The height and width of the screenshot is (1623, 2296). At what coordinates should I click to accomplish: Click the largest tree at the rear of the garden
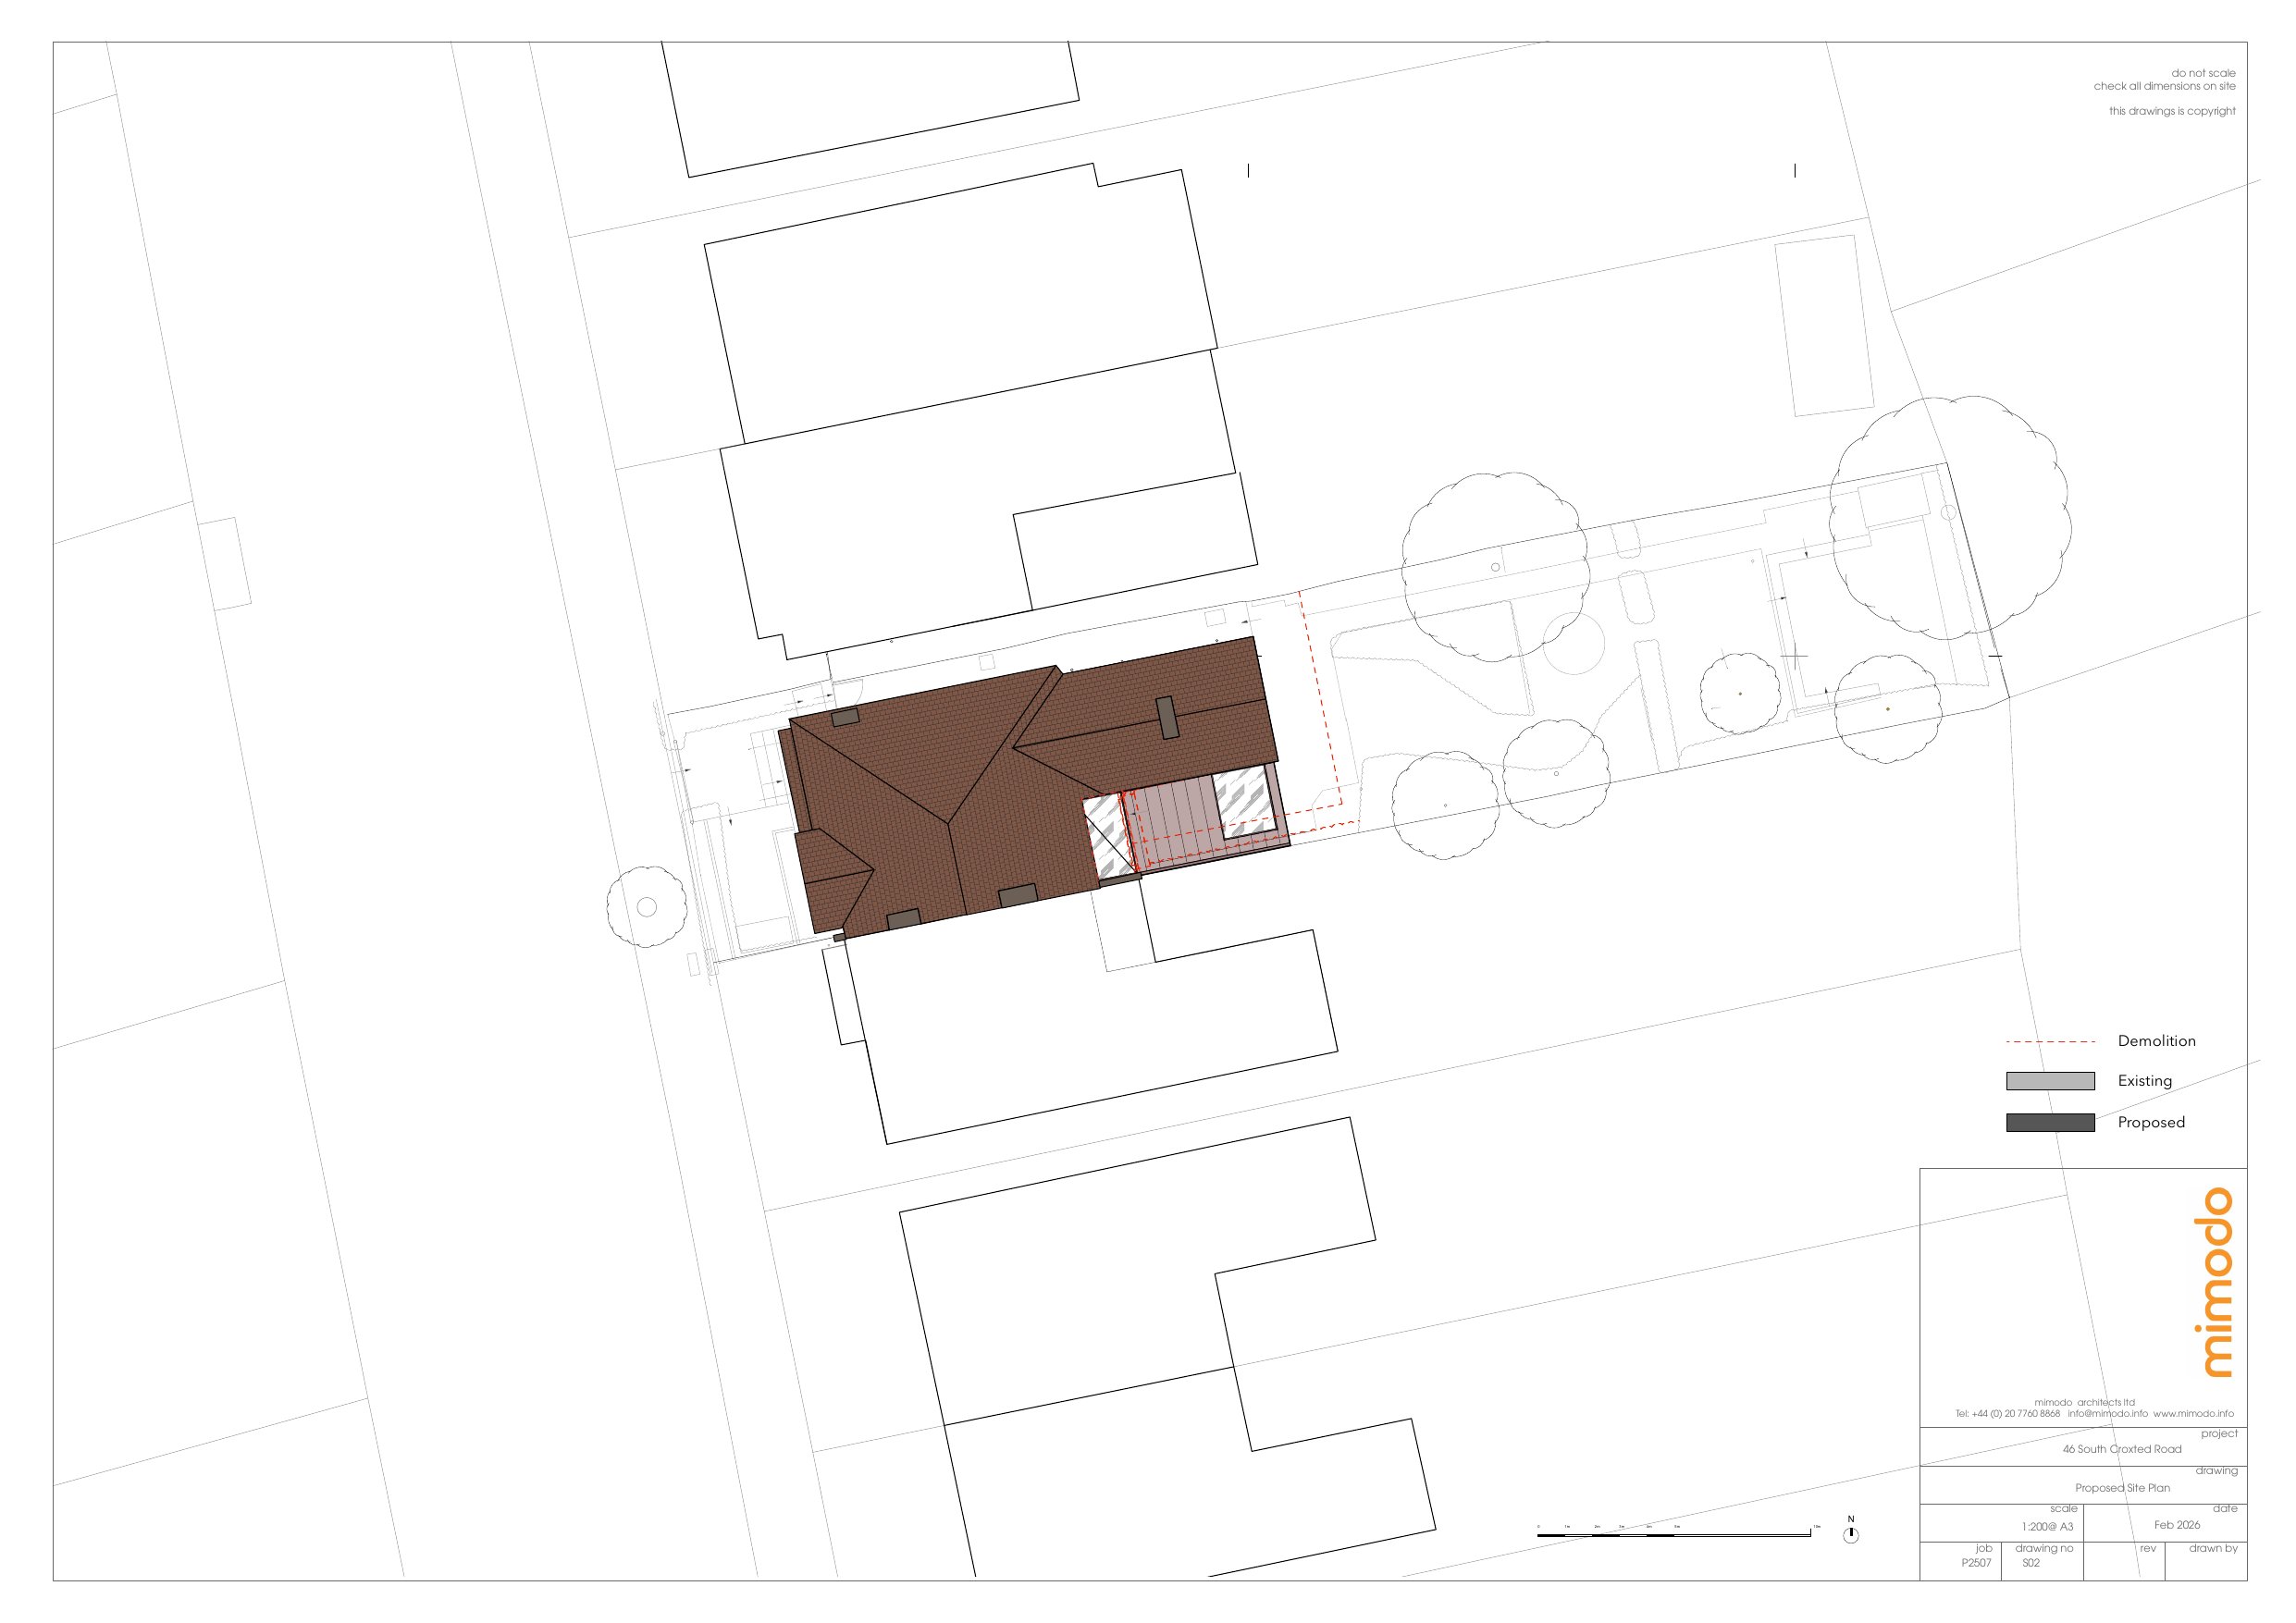1949,517
